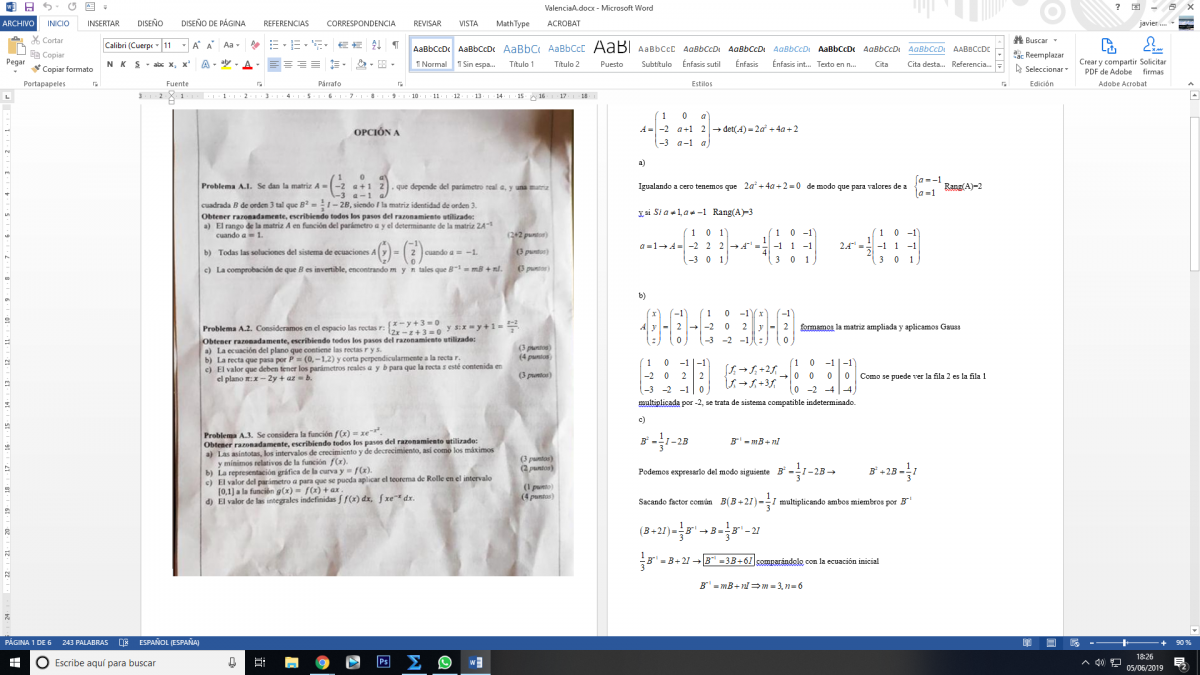Open the font name dropdown Calibri
Screen dimensions: 1200x675
pyautogui.click(x=131, y=45)
